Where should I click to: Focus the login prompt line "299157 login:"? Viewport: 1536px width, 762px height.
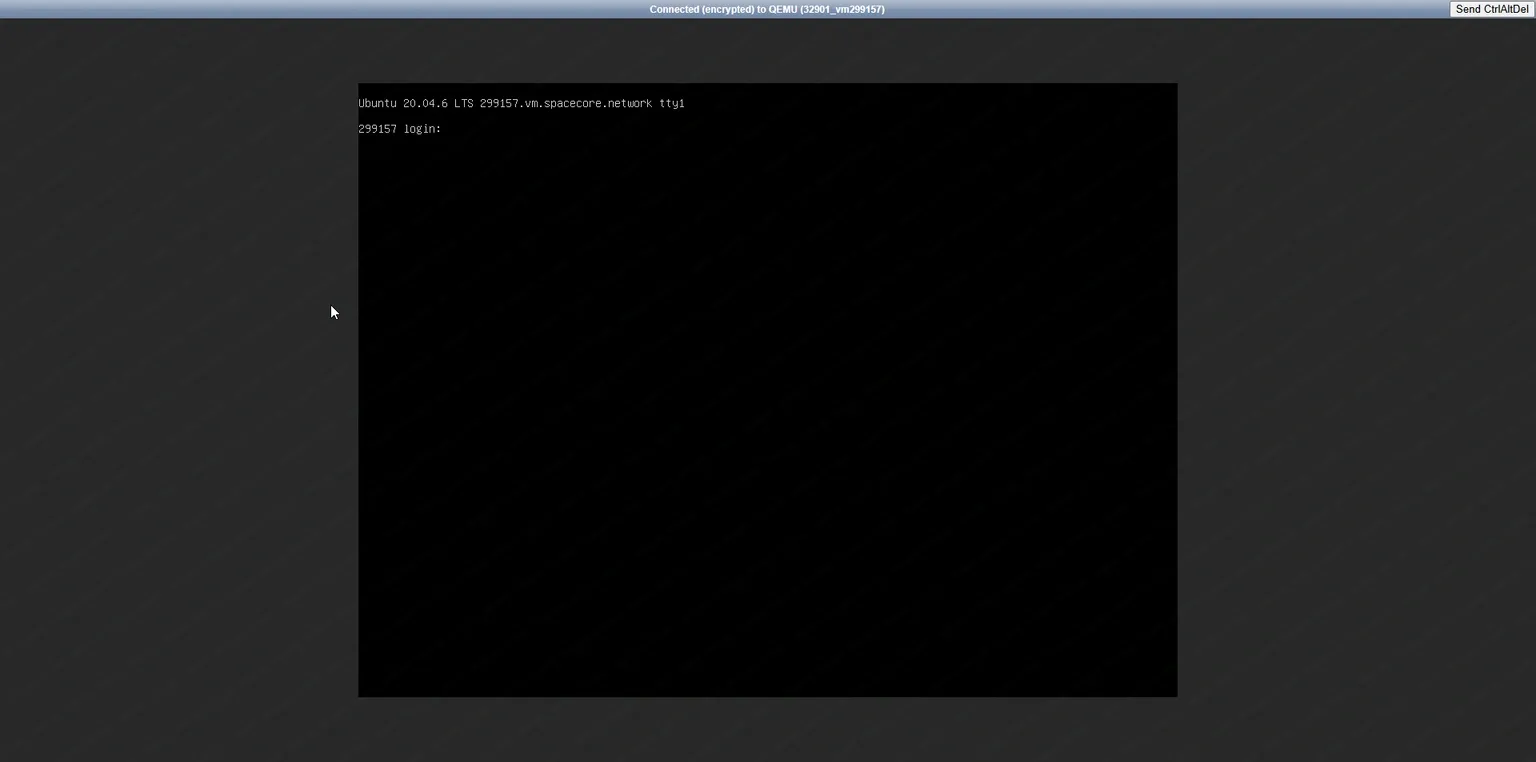click(x=400, y=129)
